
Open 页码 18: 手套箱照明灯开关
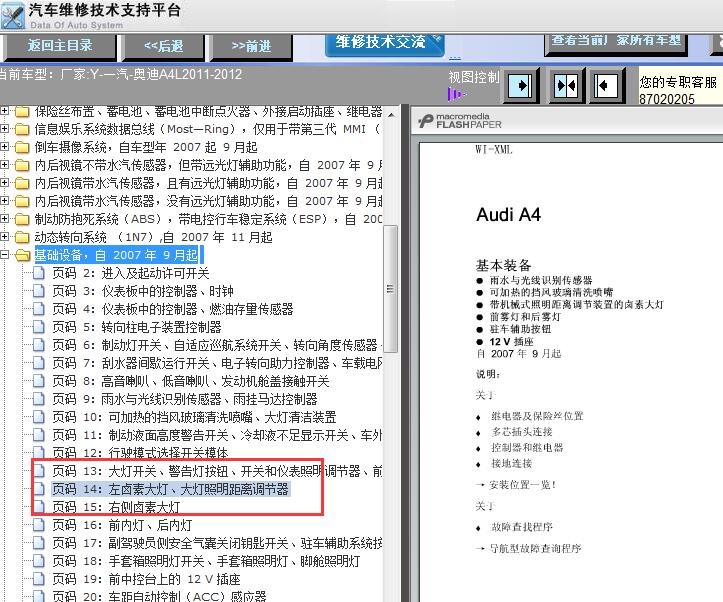[206, 561]
